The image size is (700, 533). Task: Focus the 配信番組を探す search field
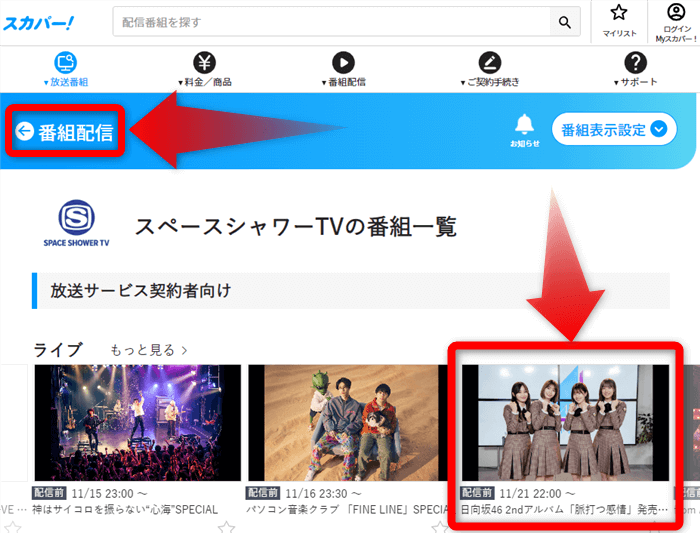coord(331,22)
